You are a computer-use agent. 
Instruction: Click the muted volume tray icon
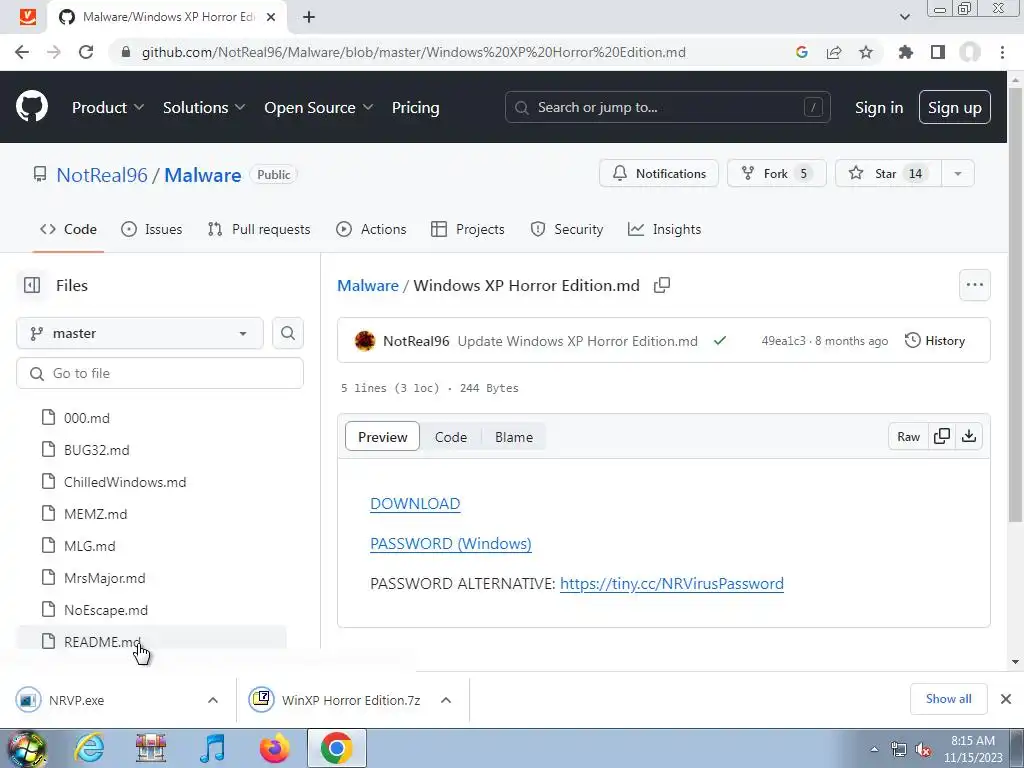coord(923,749)
